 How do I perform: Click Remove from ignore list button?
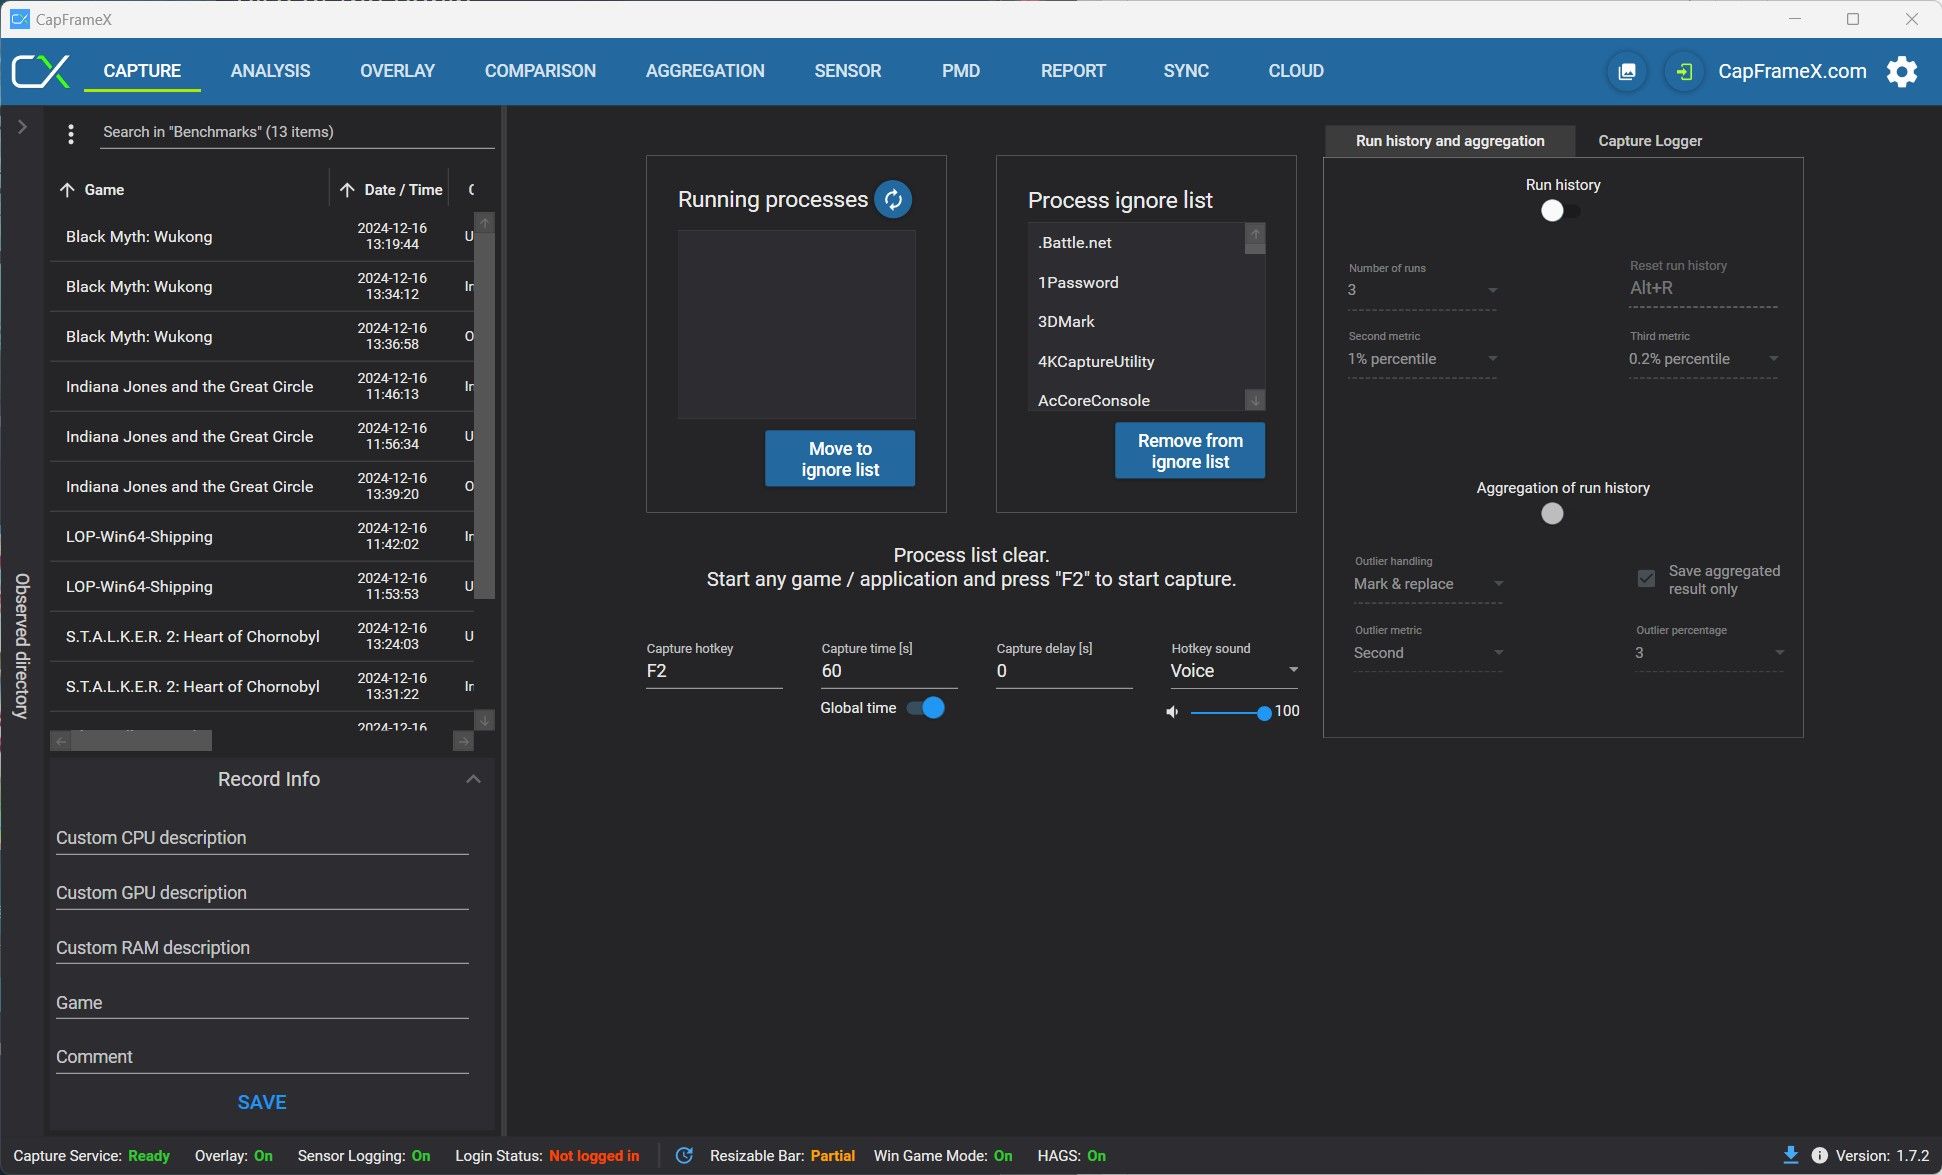[1190, 451]
